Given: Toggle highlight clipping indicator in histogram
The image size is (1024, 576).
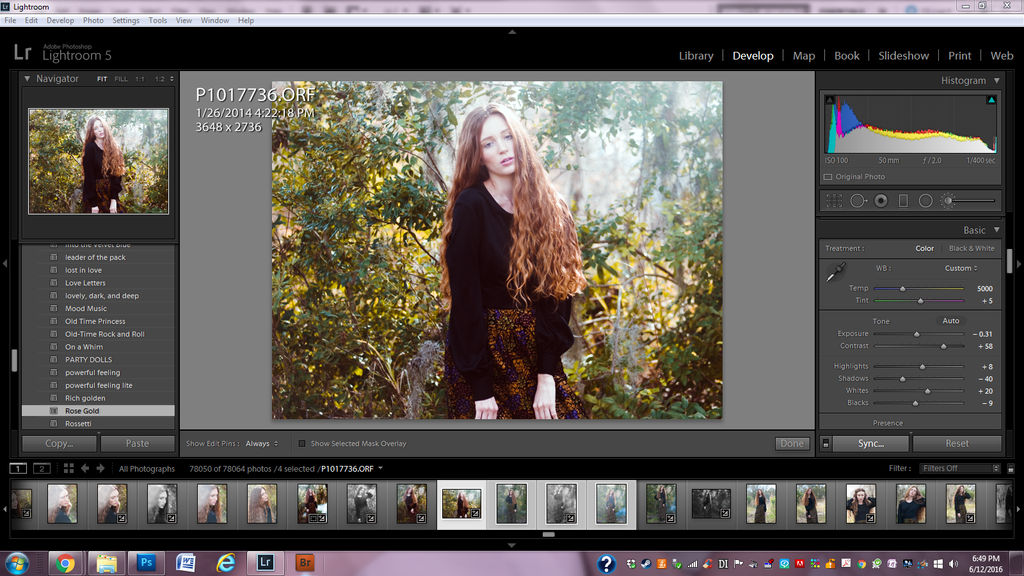Looking at the screenshot, I should tap(991, 100).
